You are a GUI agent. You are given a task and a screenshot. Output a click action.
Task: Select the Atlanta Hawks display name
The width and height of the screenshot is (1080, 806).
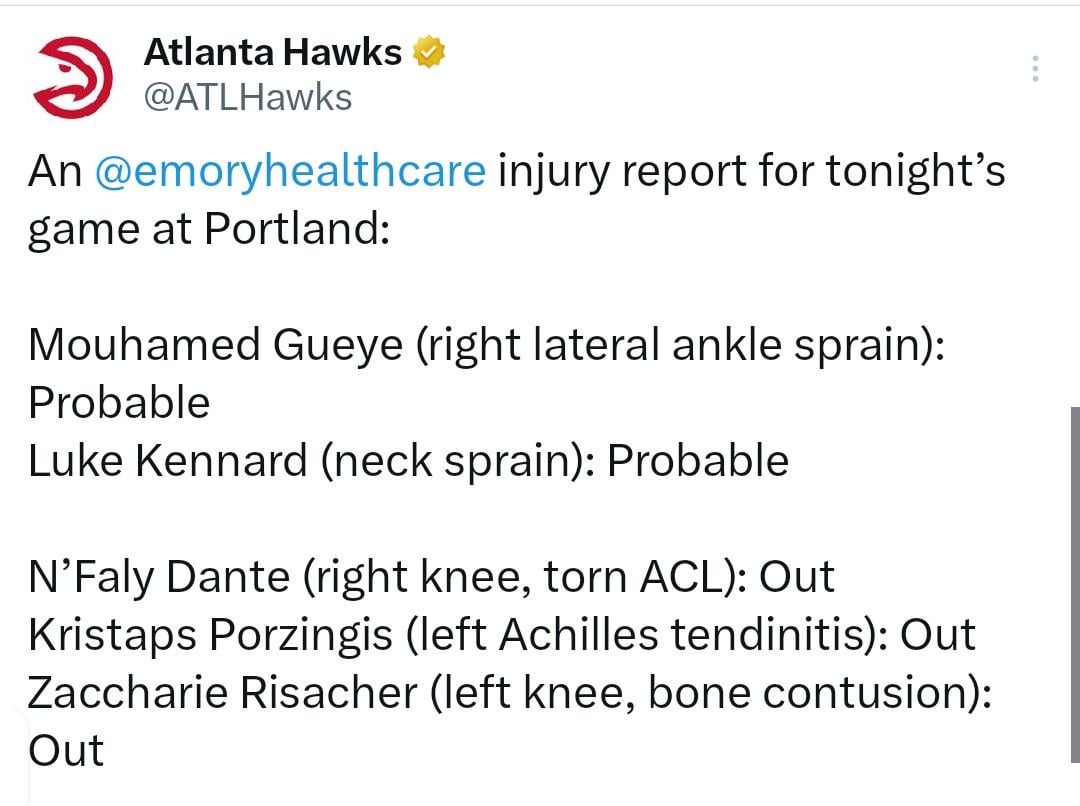pos(272,51)
